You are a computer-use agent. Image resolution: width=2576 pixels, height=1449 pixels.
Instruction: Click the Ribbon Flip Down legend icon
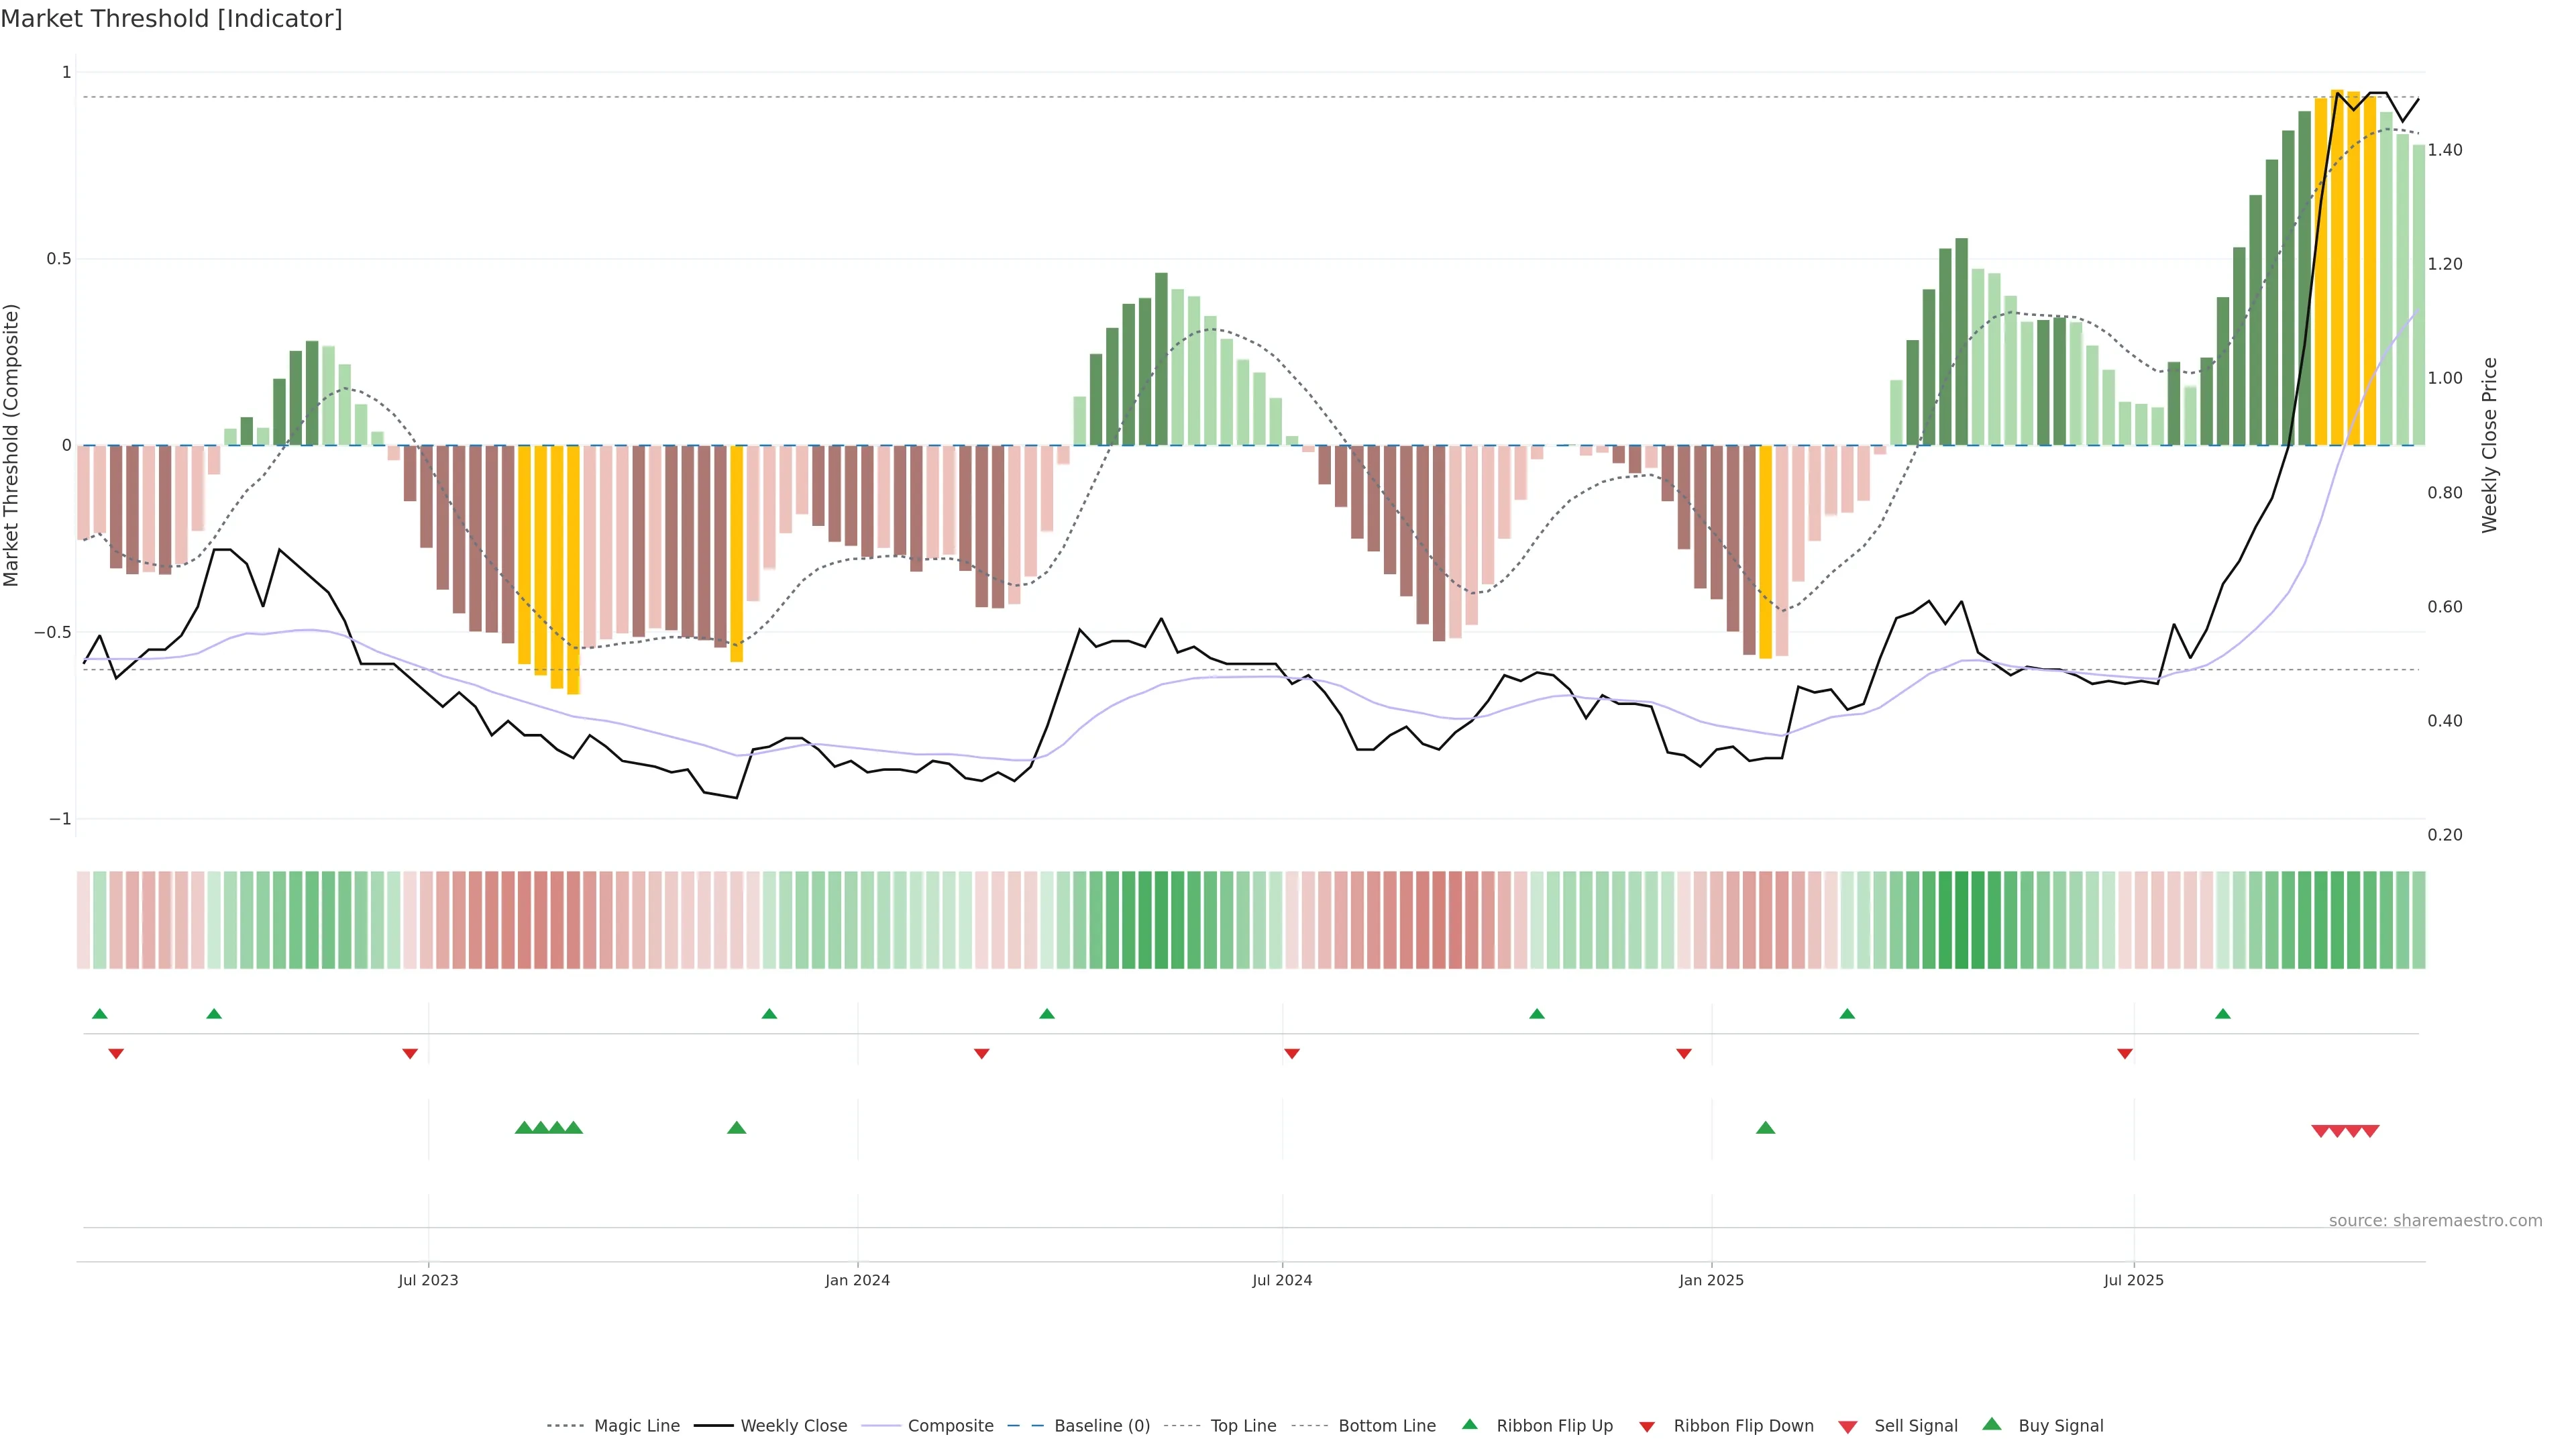tap(1647, 1427)
